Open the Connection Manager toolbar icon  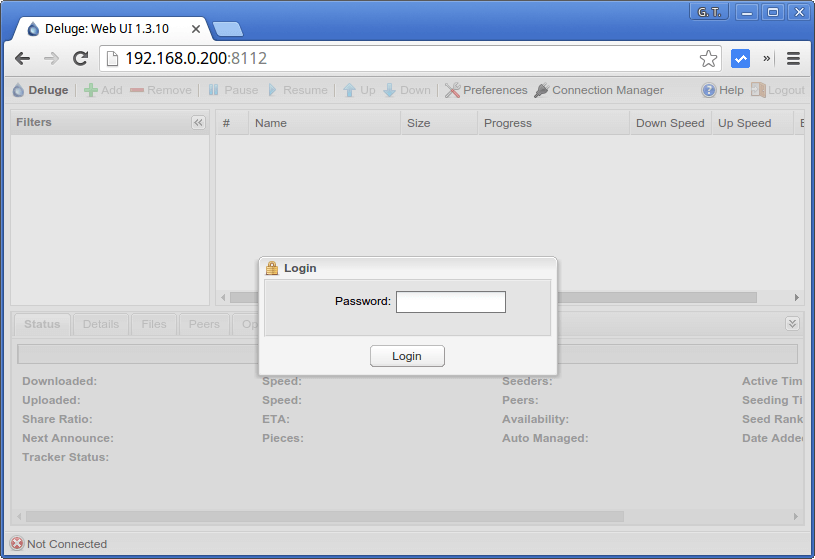click(541, 90)
